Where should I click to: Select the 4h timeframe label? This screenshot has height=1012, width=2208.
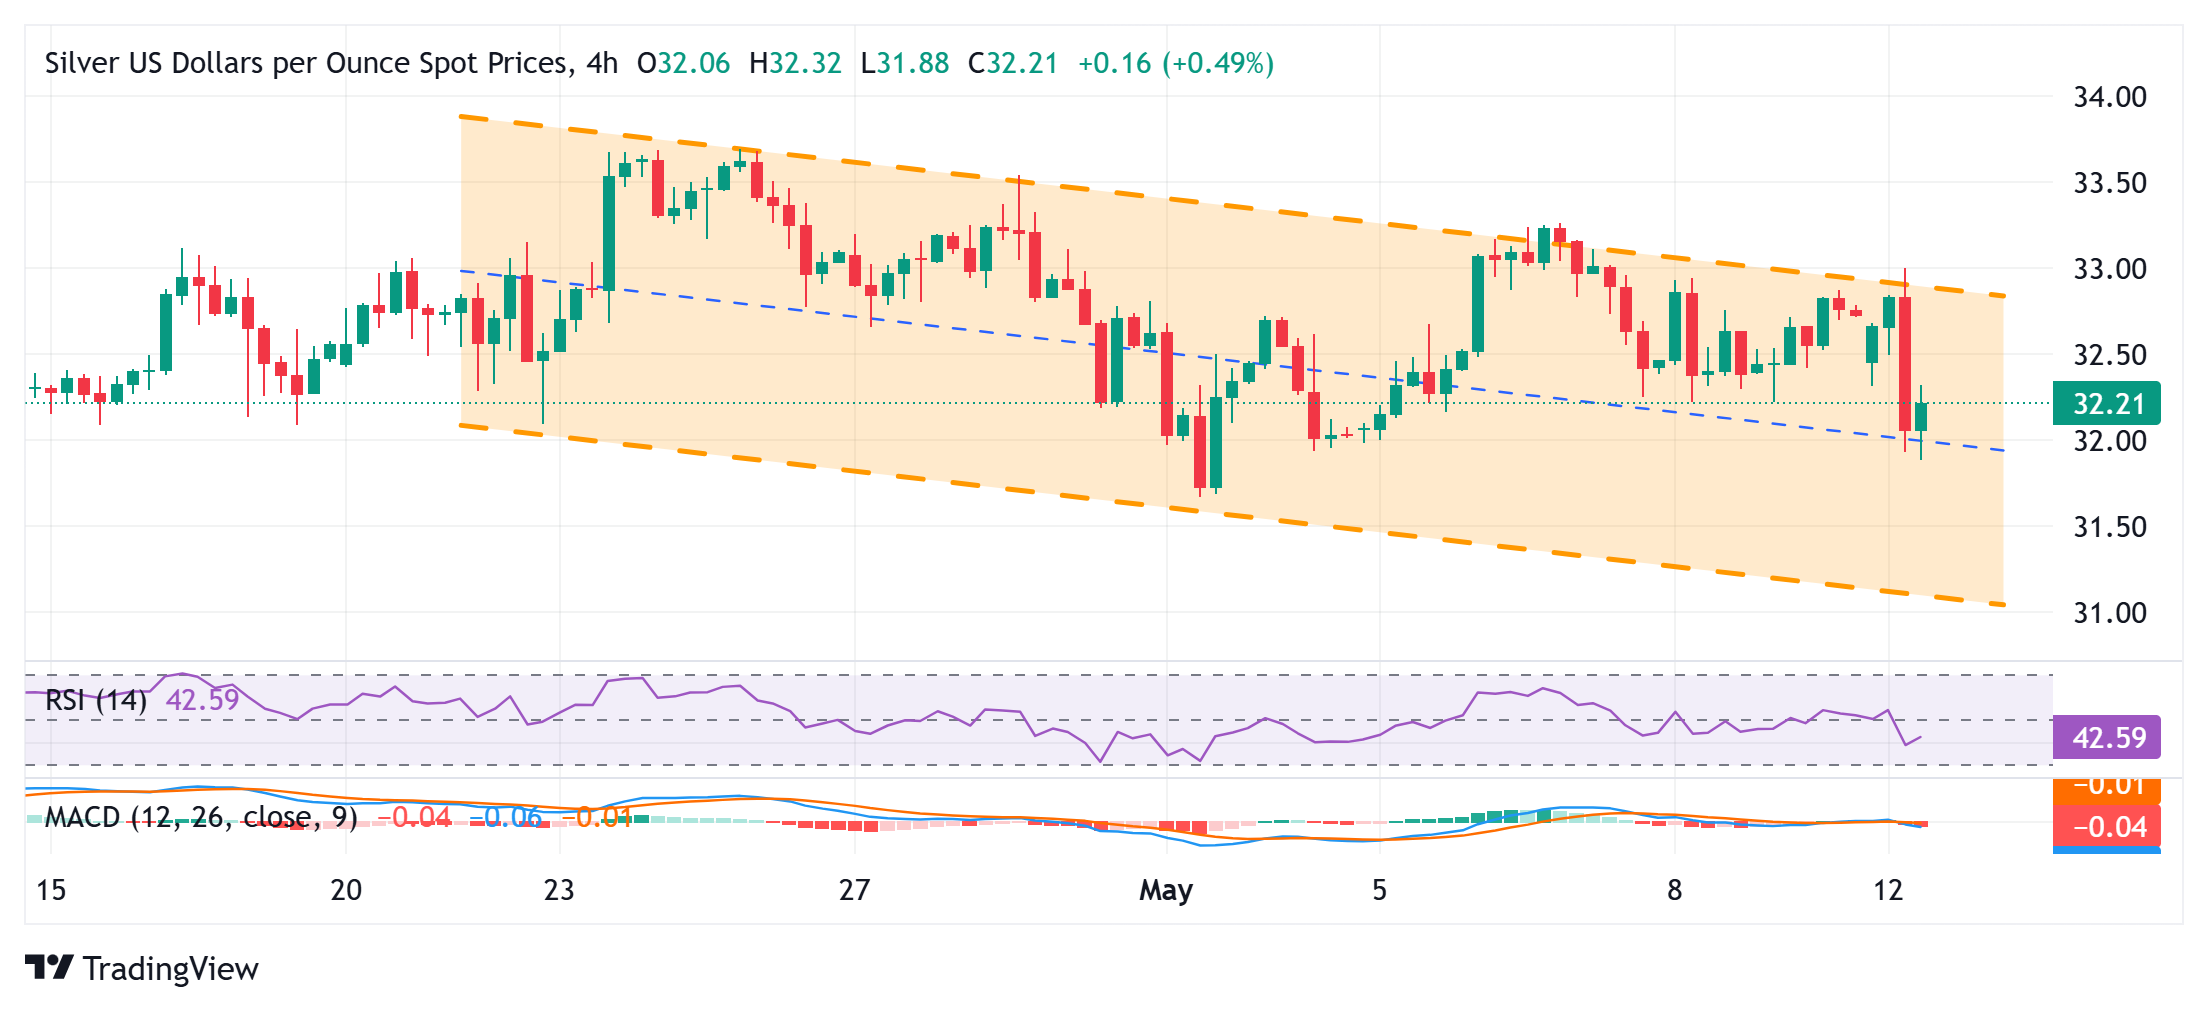click(x=602, y=64)
